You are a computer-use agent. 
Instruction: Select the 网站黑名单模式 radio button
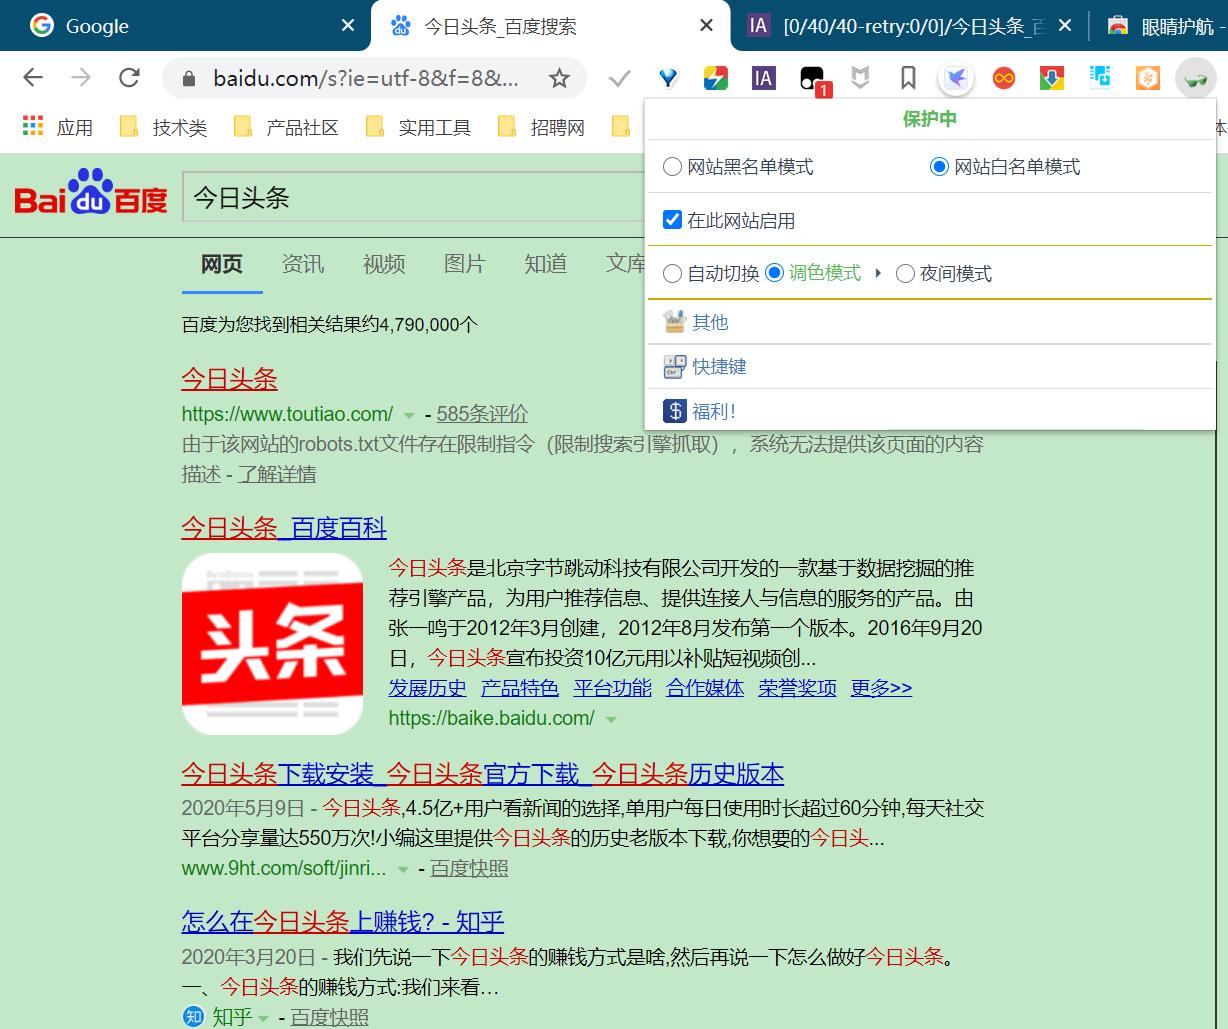672,167
